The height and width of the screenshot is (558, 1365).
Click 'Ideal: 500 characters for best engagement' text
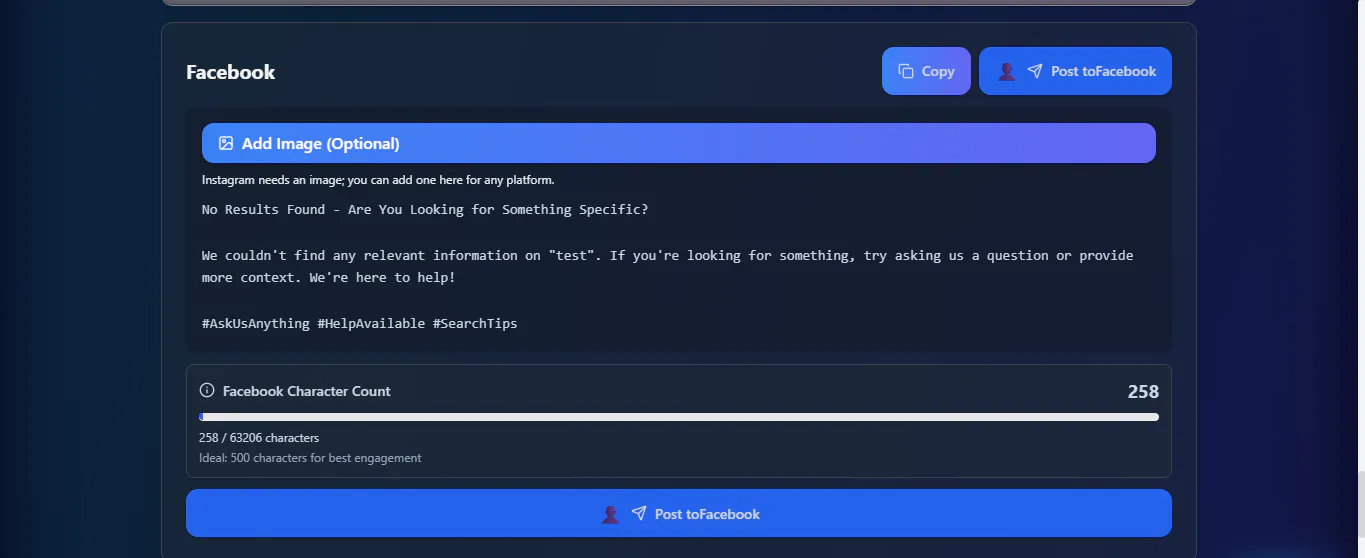coord(310,458)
